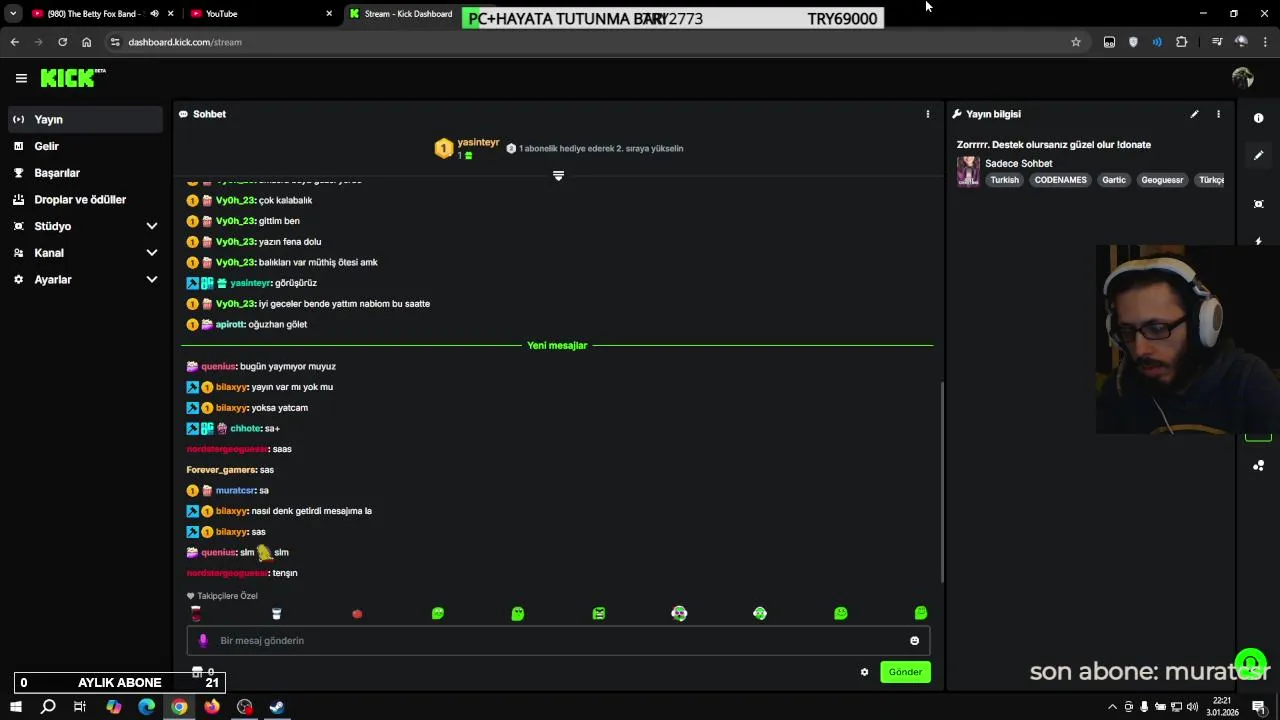Switch to Stream - Kick Dashboard tab

[400, 14]
